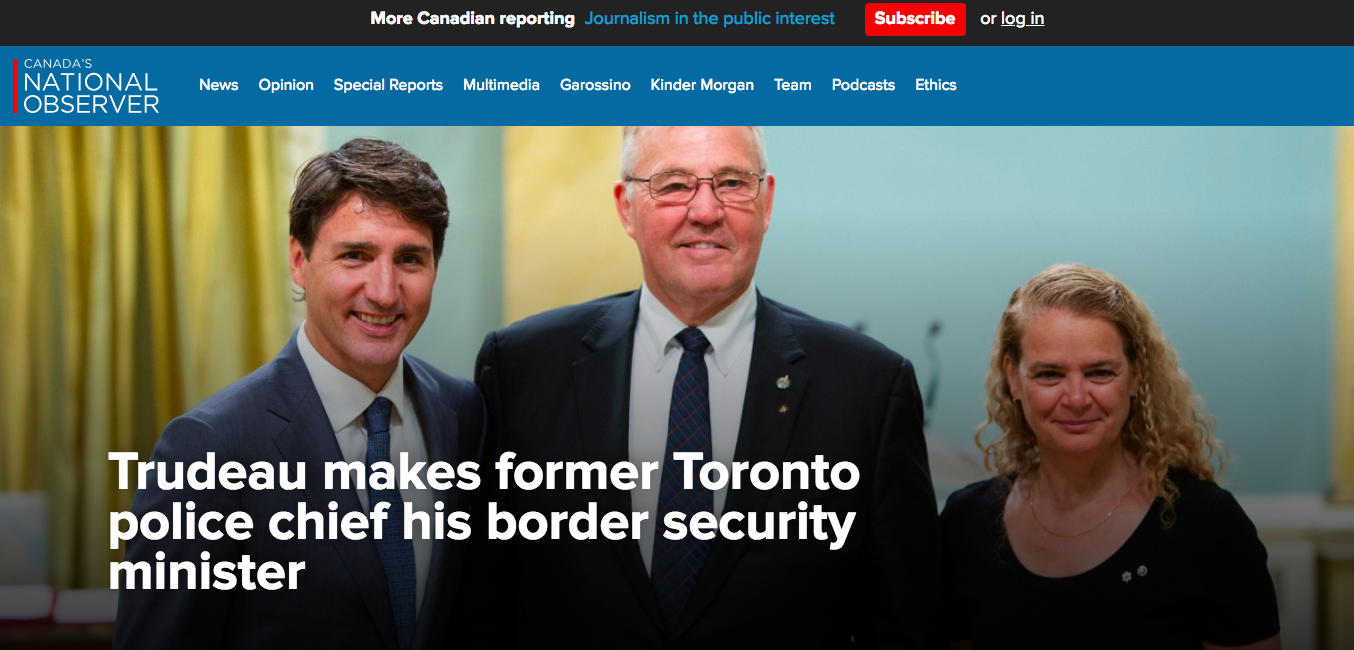Image resolution: width=1354 pixels, height=650 pixels.
Task: Open Special Reports in the navigation
Action: coord(388,85)
